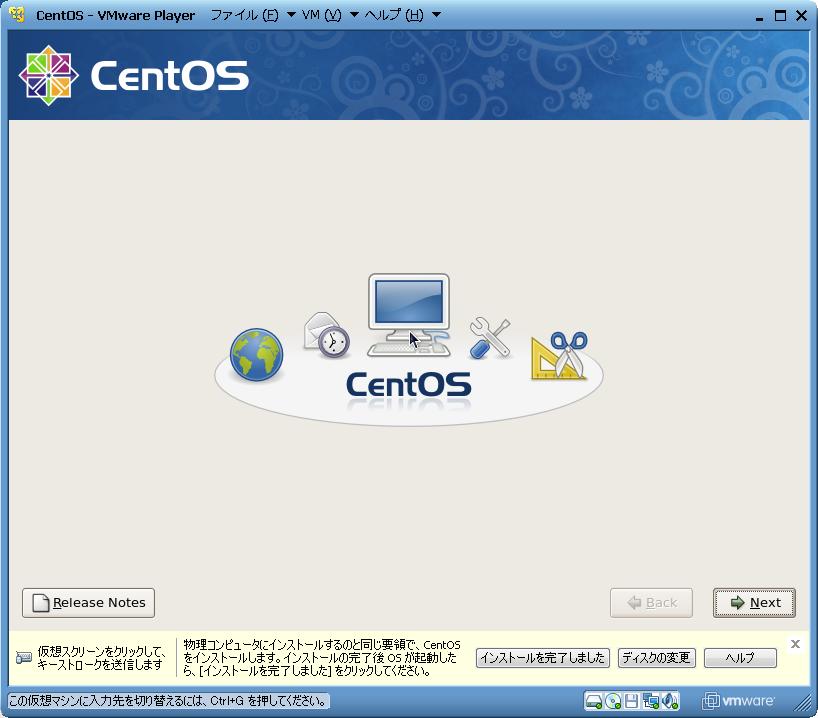
Task: Open the VM (V) menu
Action: tap(321, 15)
